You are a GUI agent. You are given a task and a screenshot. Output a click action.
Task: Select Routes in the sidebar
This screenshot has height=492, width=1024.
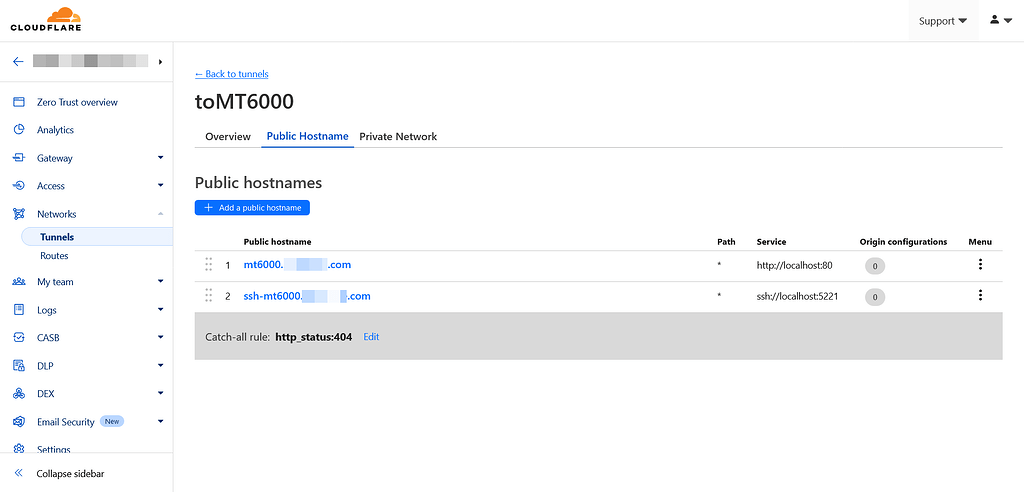coord(54,256)
